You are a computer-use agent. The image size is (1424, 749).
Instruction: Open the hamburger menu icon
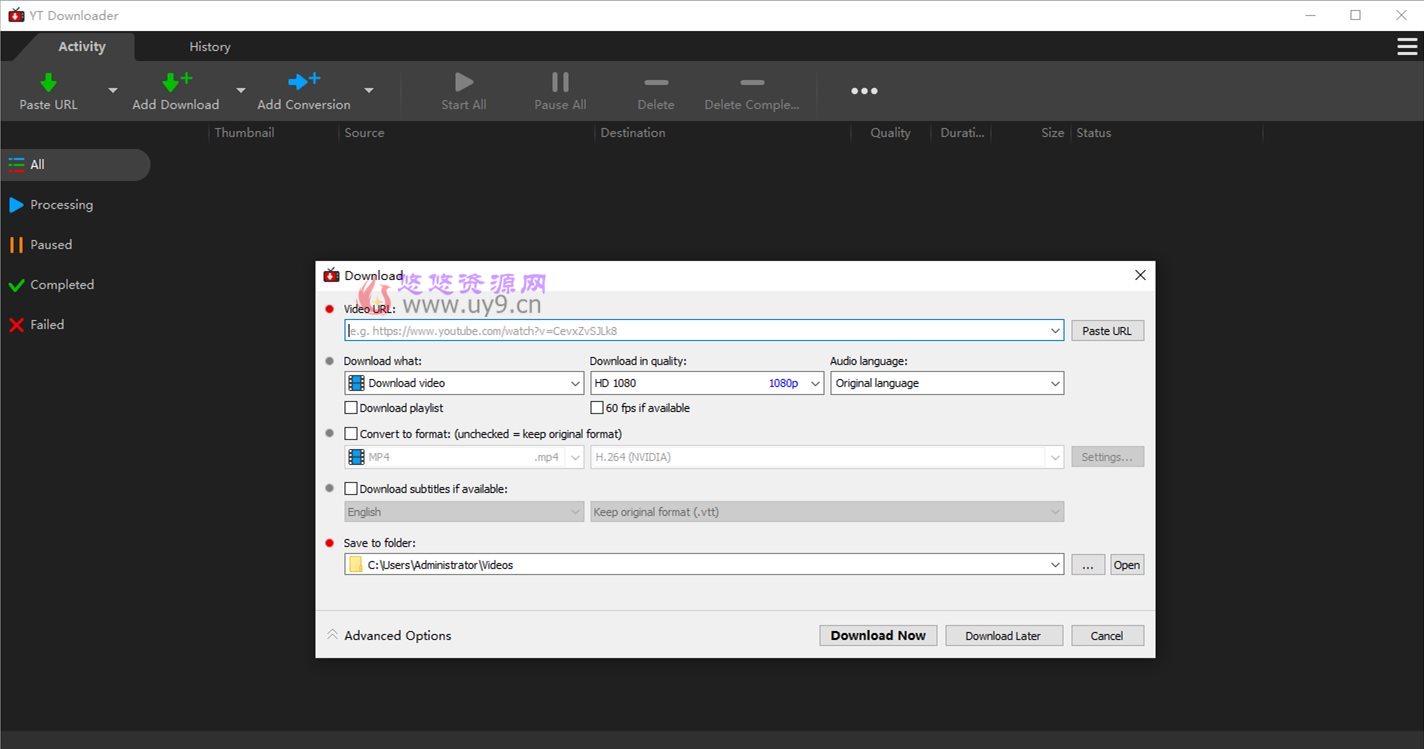(x=1407, y=46)
